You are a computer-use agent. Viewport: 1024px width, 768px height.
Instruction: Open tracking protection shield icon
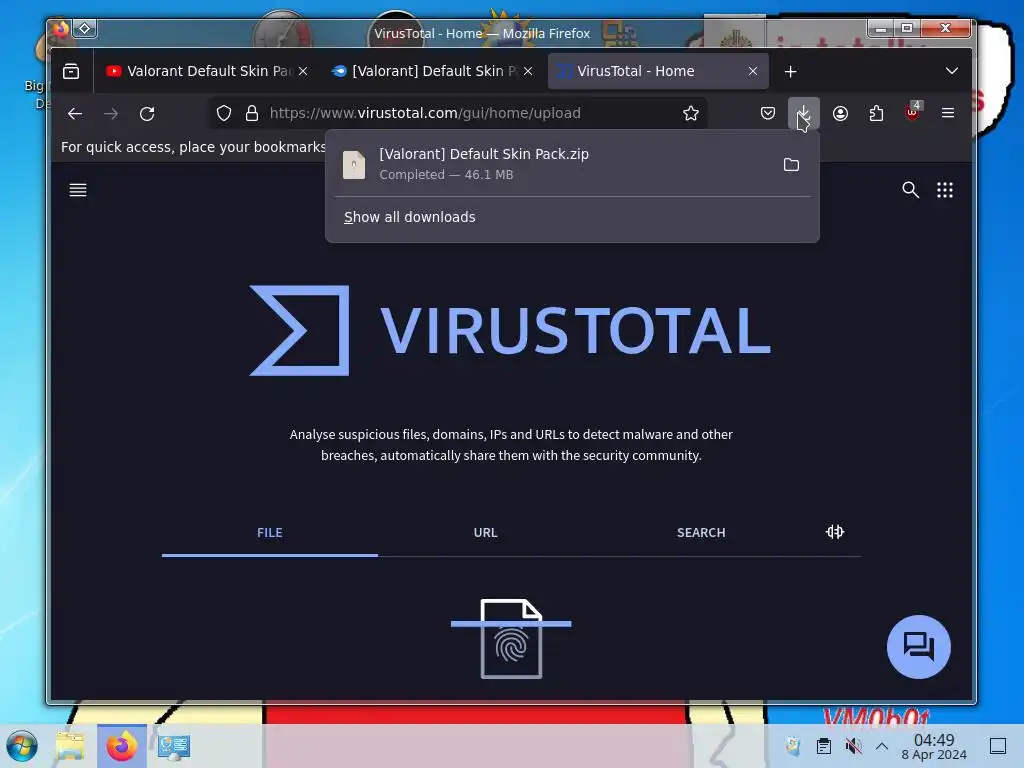[224, 114]
